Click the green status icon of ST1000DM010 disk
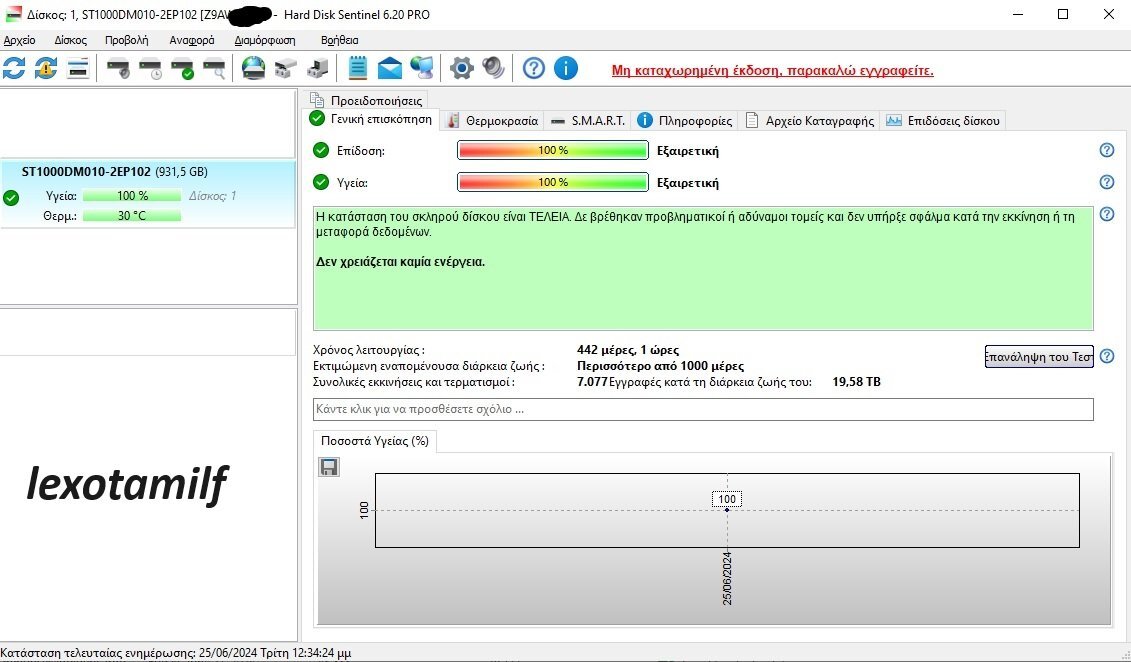This screenshot has width=1131, height=662. [11, 197]
